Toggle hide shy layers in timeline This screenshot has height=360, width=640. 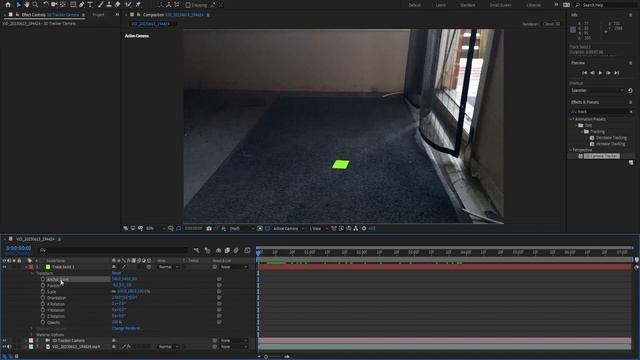[x=218, y=250]
